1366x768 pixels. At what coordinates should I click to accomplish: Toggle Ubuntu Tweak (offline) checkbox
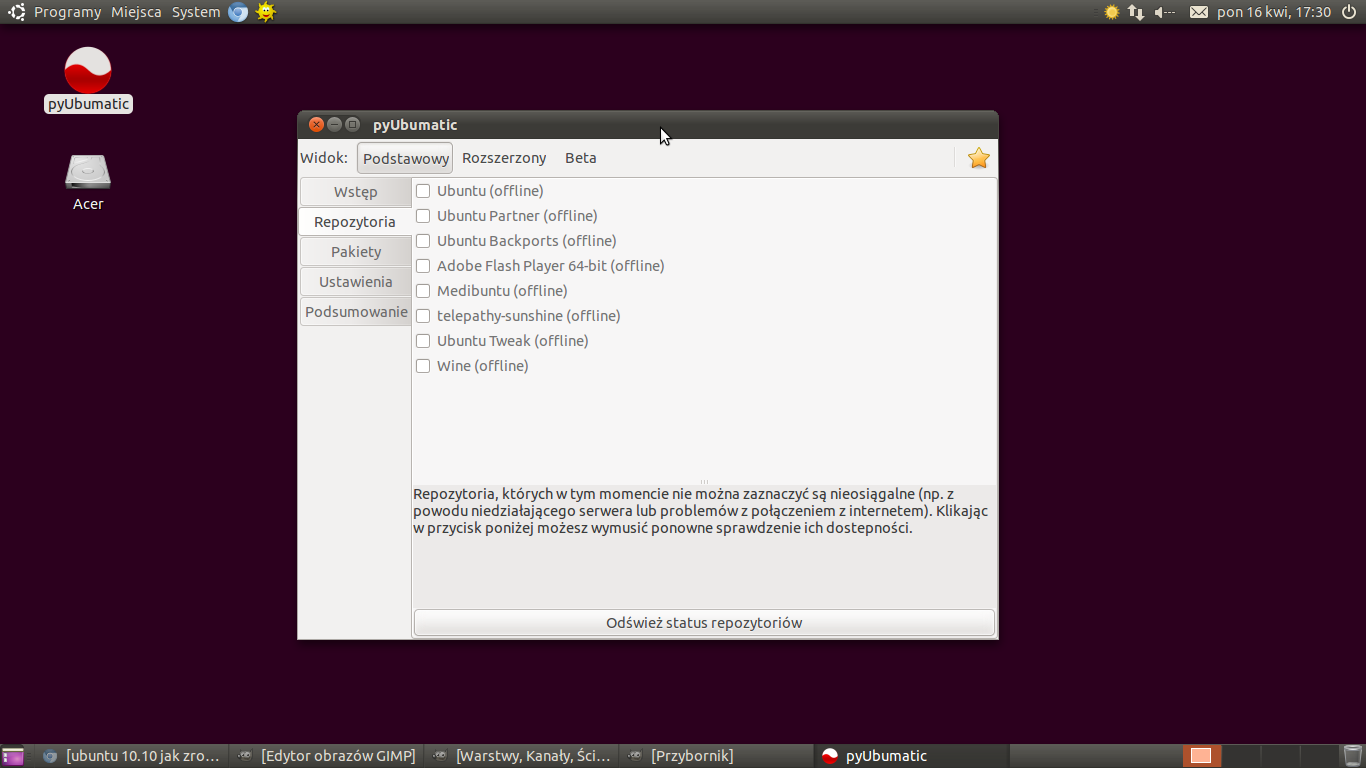pyautogui.click(x=423, y=341)
